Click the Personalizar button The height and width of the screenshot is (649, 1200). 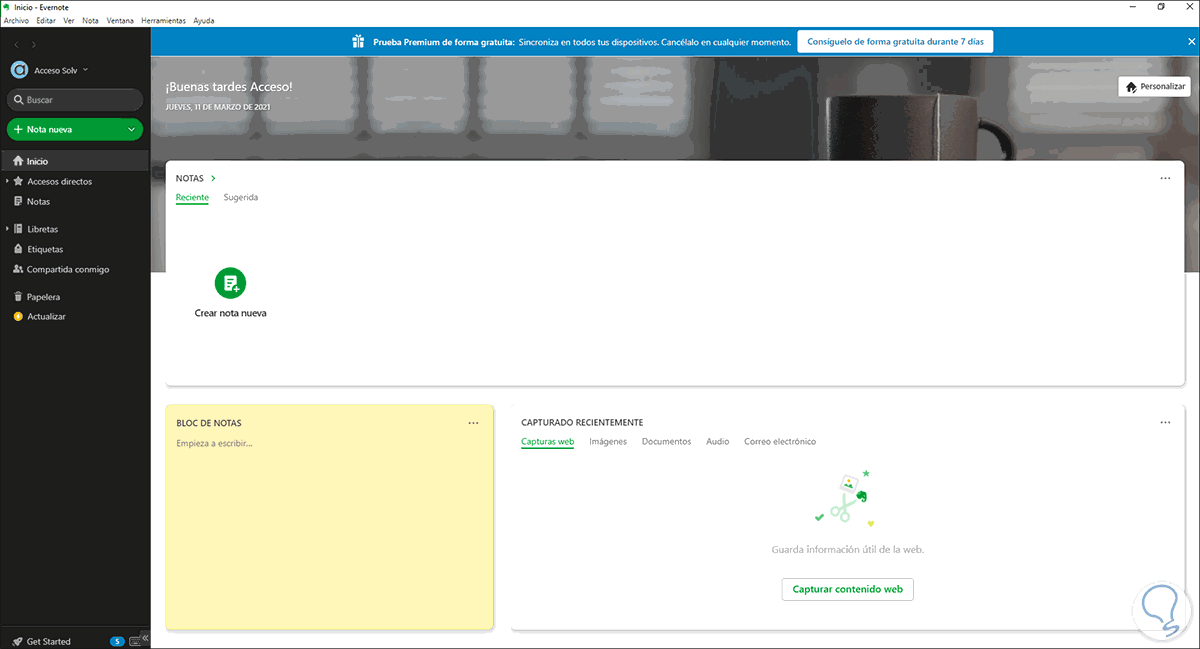pyautogui.click(x=1154, y=87)
